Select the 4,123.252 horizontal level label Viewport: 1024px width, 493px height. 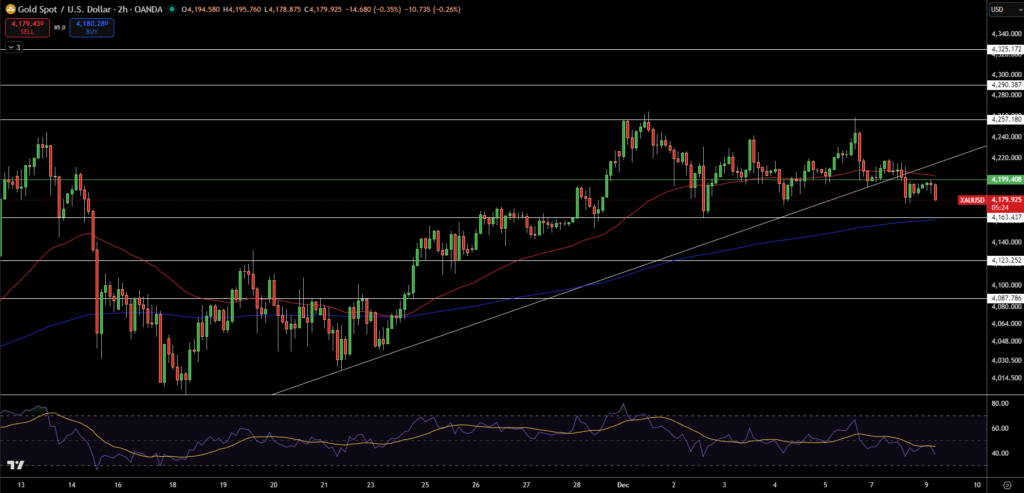pyautogui.click(x=1004, y=260)
